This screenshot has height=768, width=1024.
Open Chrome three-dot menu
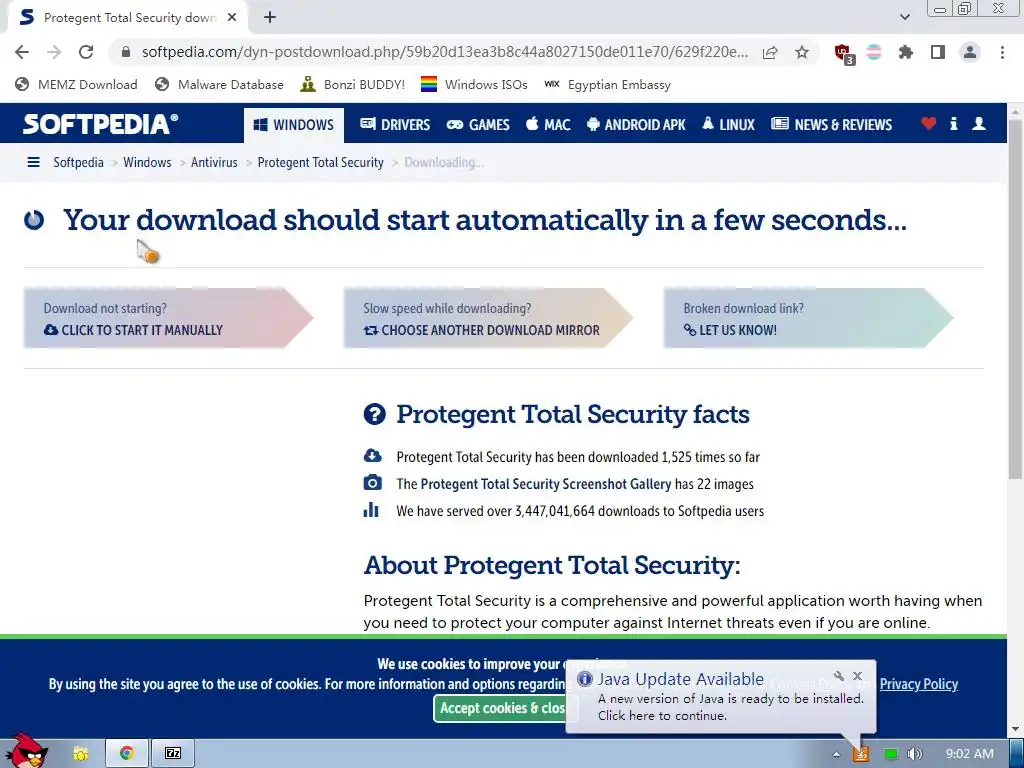point(1002,52)
